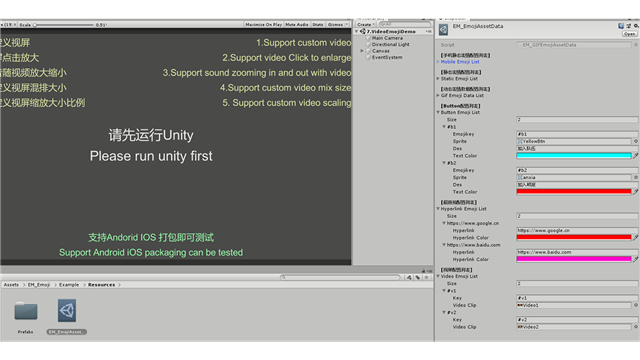The image size is (640, 360).
Task: Go to Assets in project breadcrumb
Action: pyautogui.click(x=11, y=285)
